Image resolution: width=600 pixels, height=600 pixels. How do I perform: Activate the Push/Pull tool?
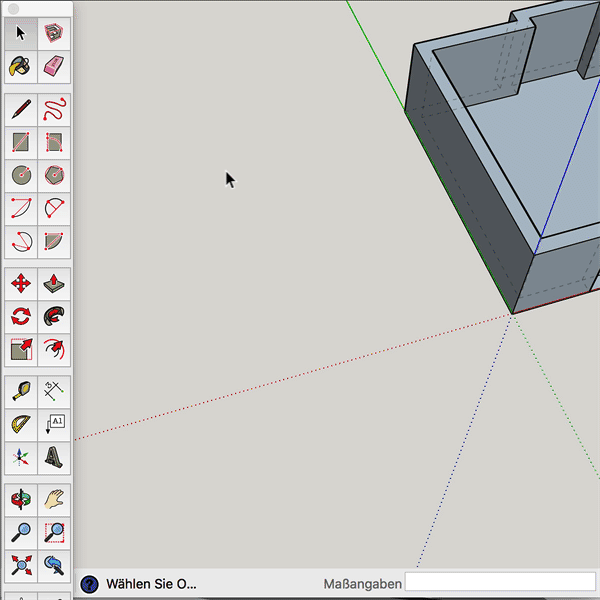[x=54, y=284]
